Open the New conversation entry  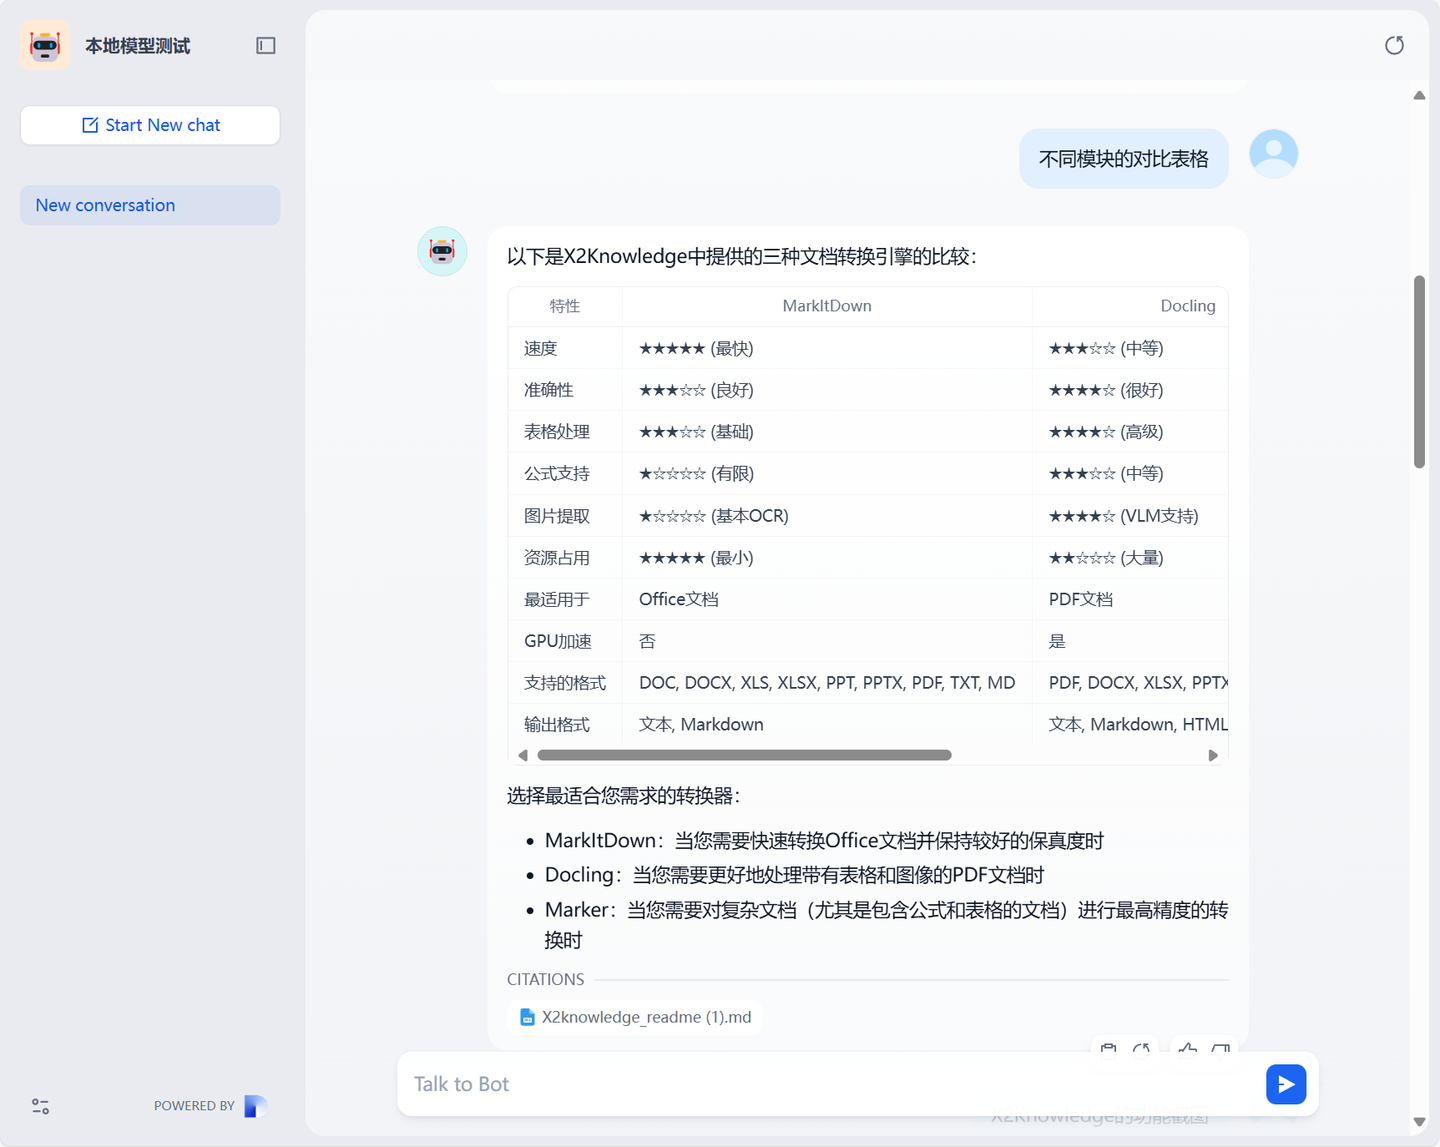click(150, 205)
